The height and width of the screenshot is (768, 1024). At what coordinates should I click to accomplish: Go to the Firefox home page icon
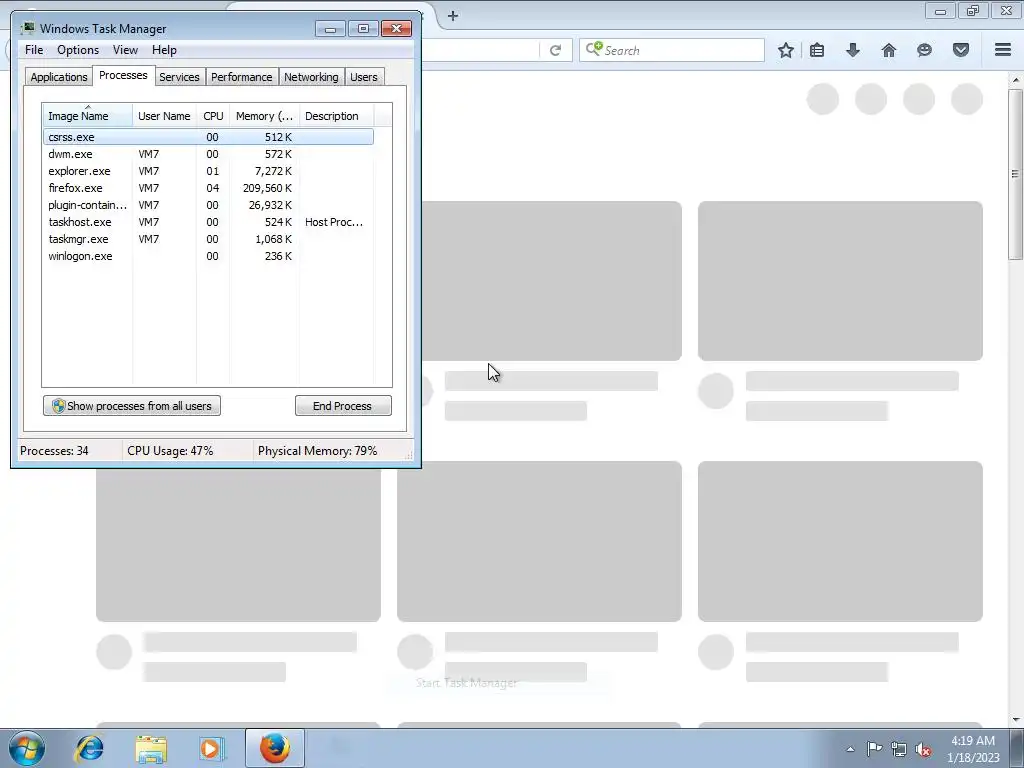(889, 50)
